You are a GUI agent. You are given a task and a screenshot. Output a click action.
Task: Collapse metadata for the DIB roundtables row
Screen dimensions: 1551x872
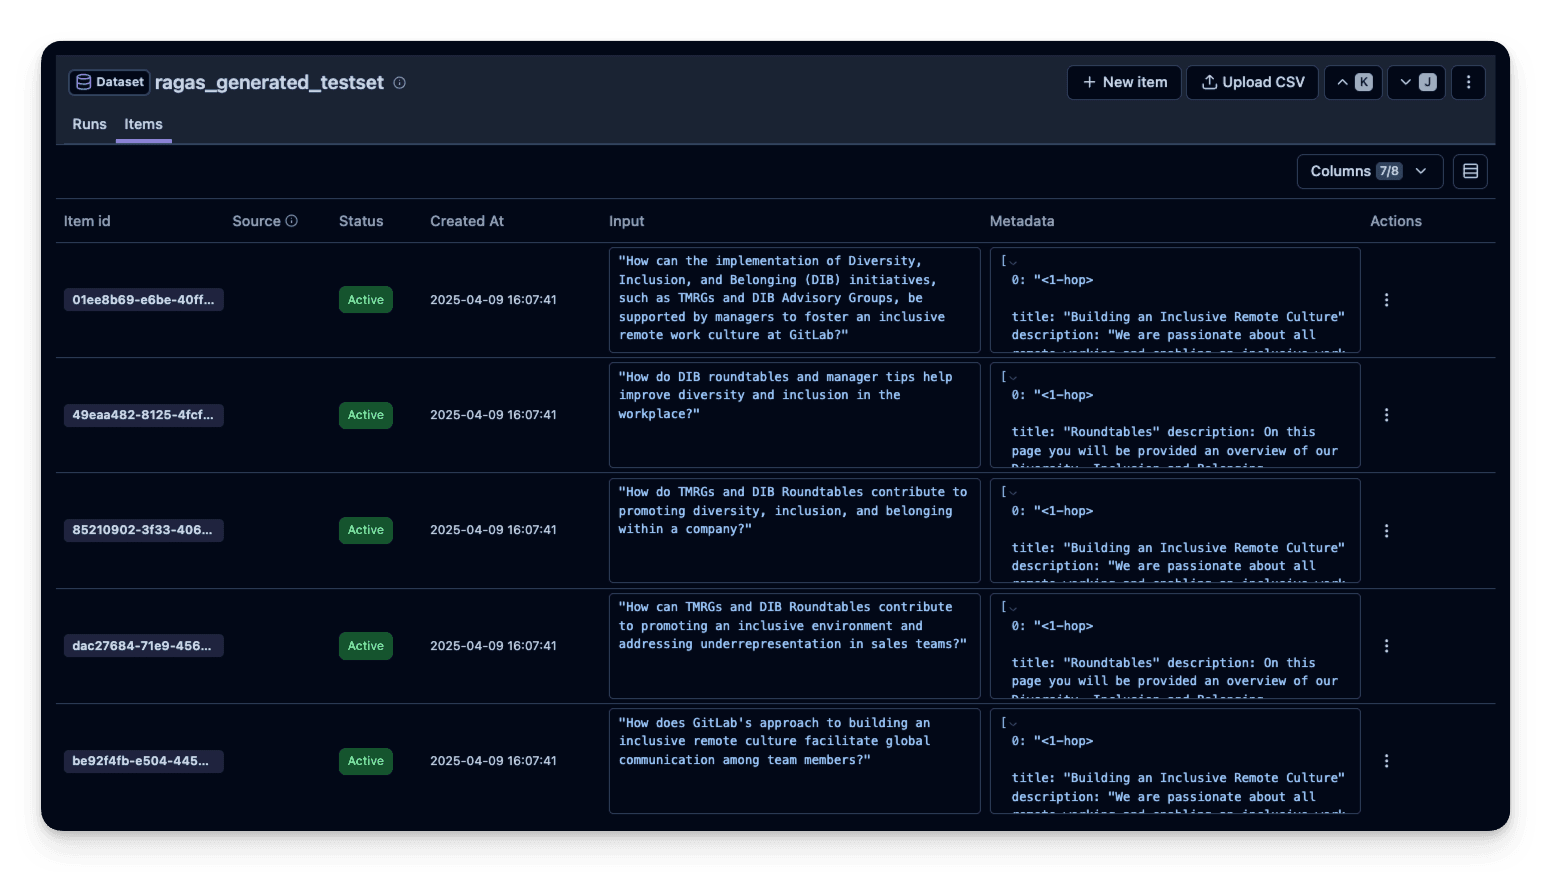click(1014, 377)
